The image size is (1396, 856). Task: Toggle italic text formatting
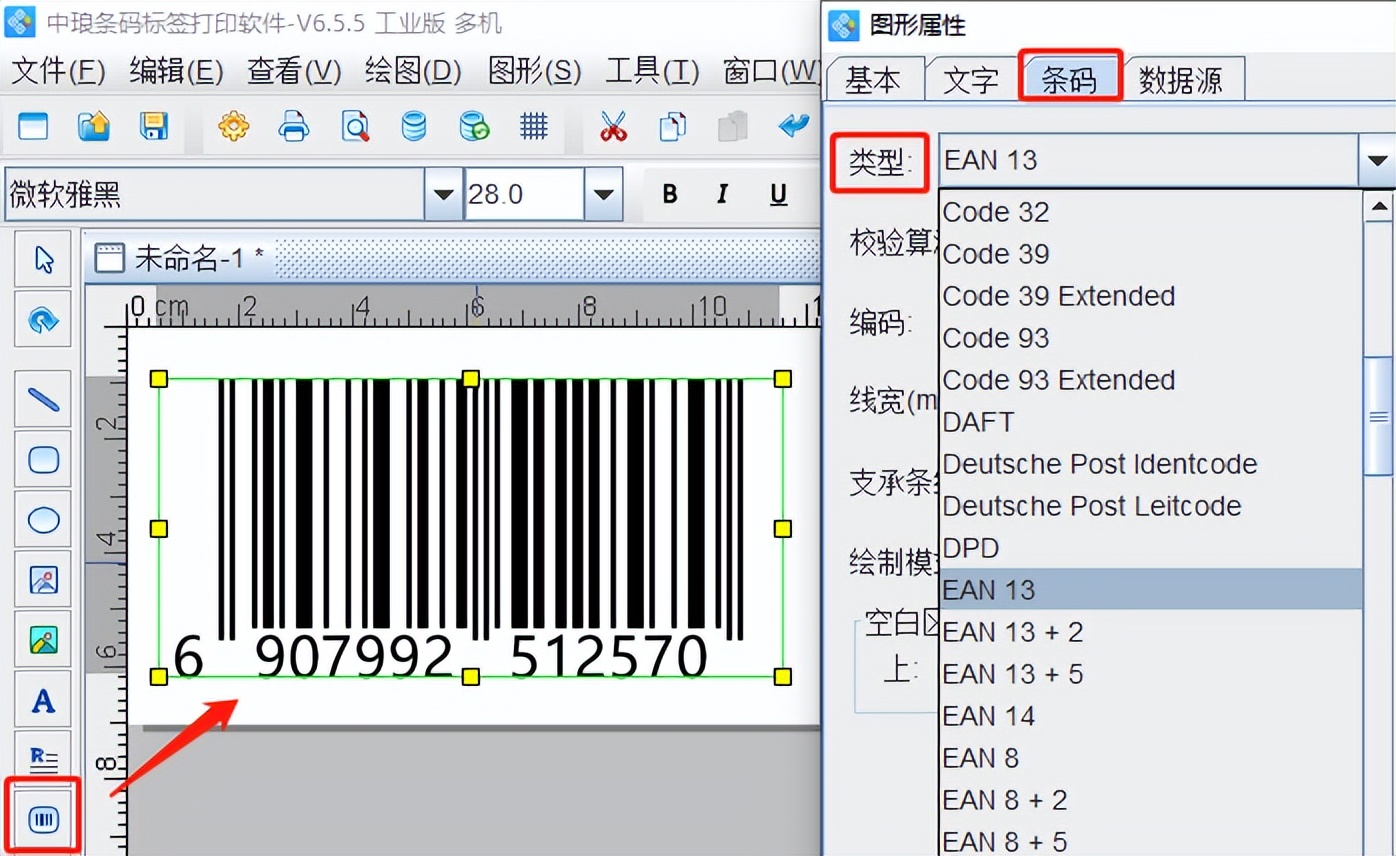tap(722, 194)
